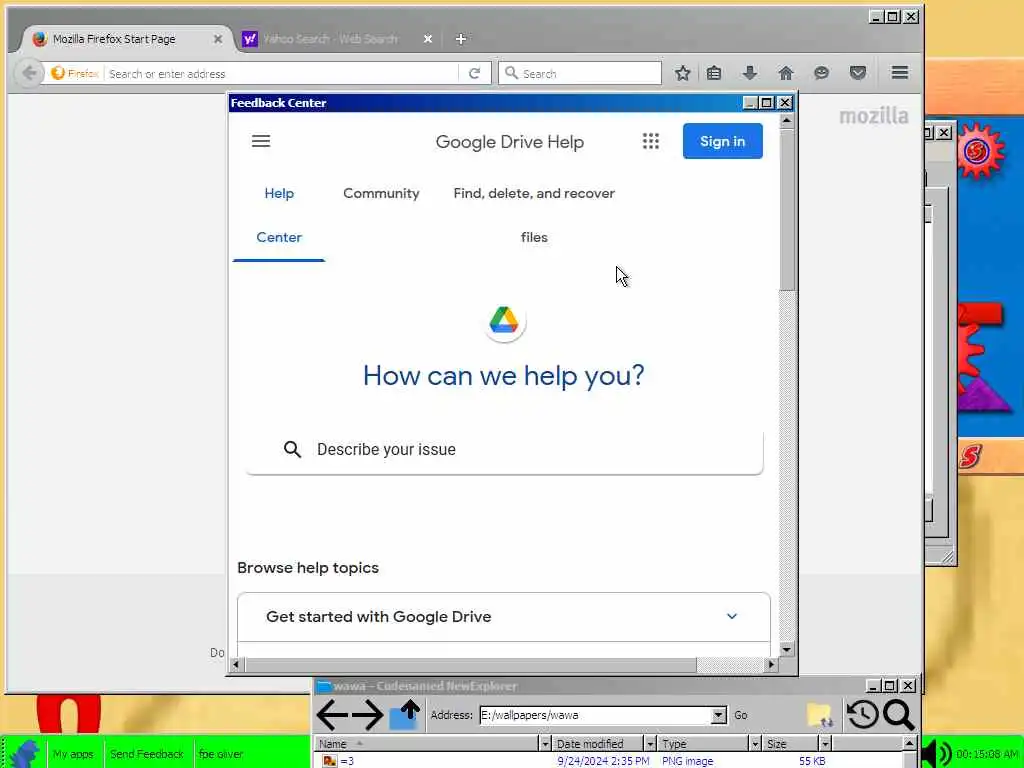Click the red gear S icon on the desktop
This screenshot has height=768, width=1024.
click(979, 152)
